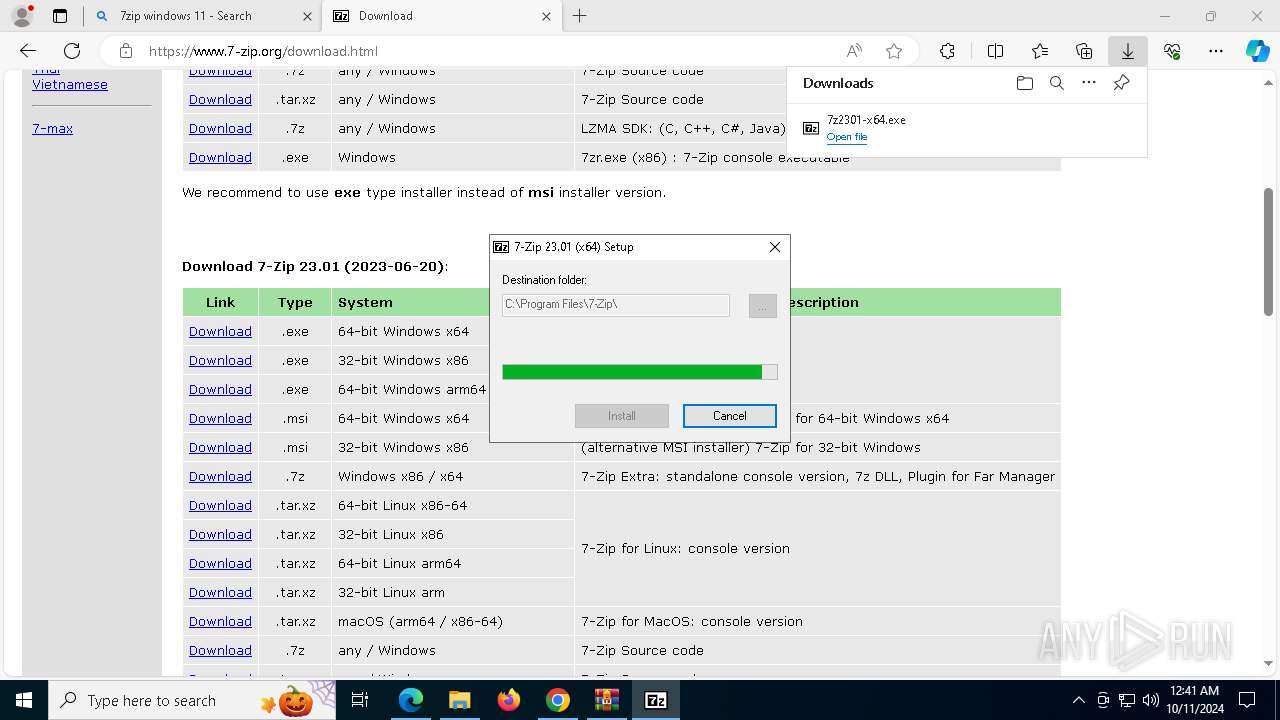Image resolution: width=1280 pixels, height=720 pixels.
Task: Launch Google Chrome from the taskbar
Action: 558,700
